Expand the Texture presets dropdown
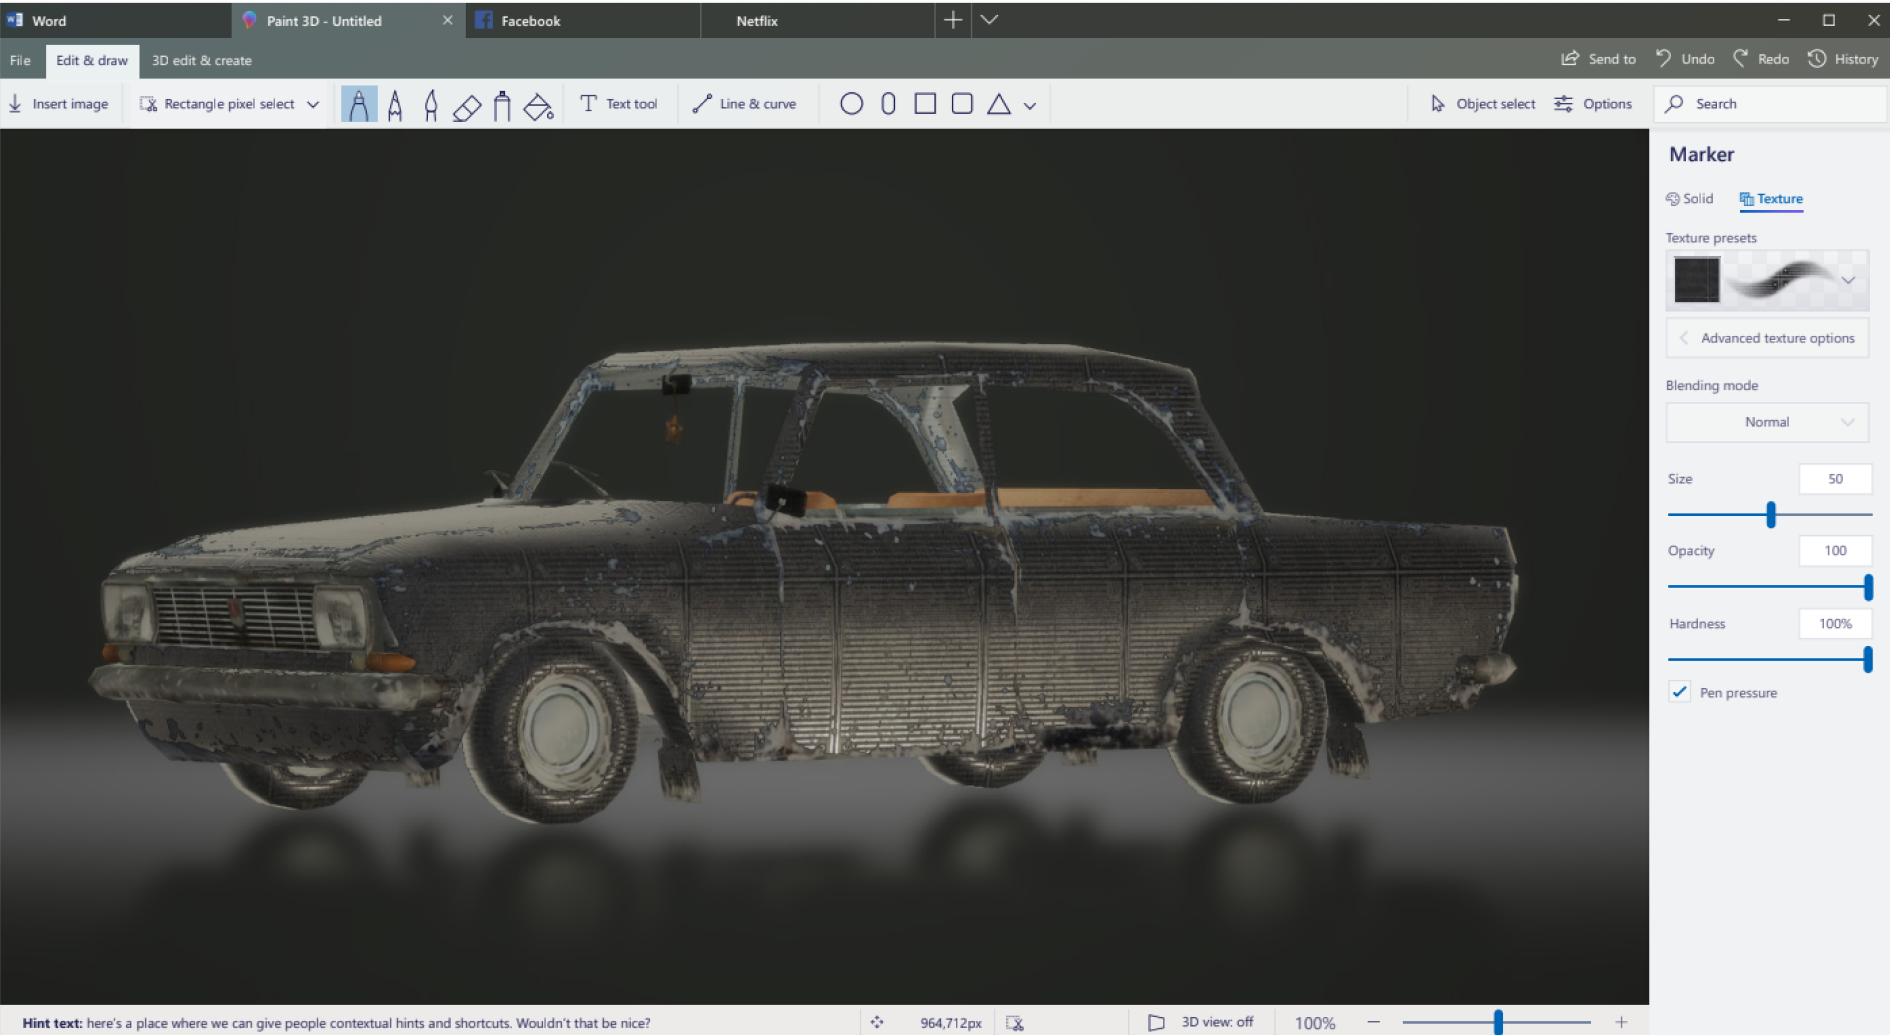The image size is (1890, 1035). 1847,280
